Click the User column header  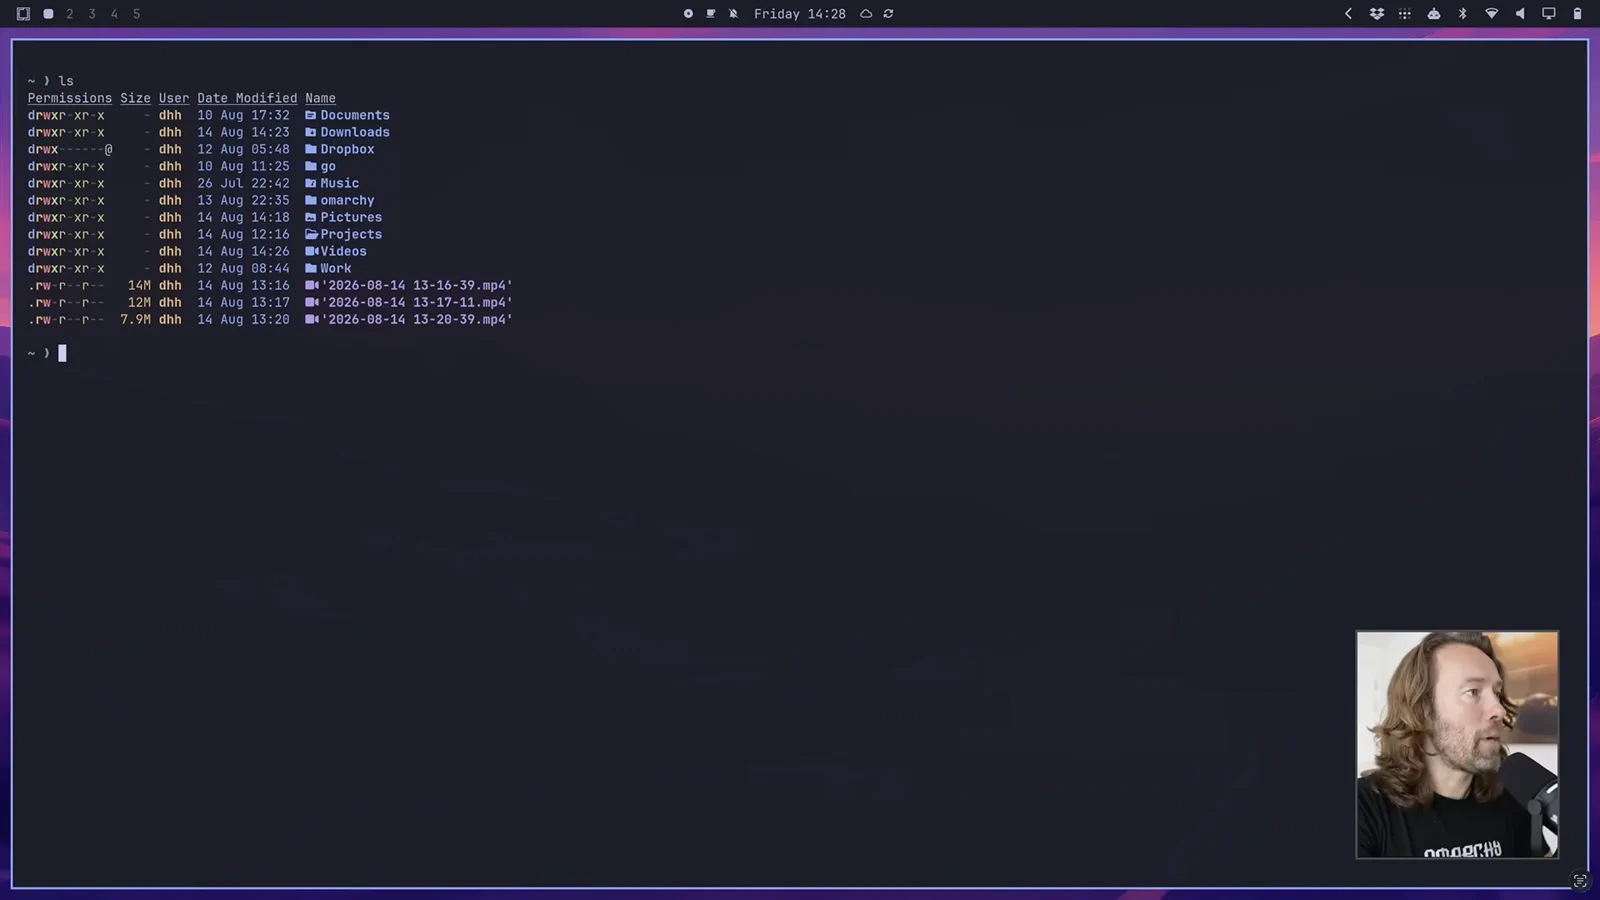pos(174,98)
